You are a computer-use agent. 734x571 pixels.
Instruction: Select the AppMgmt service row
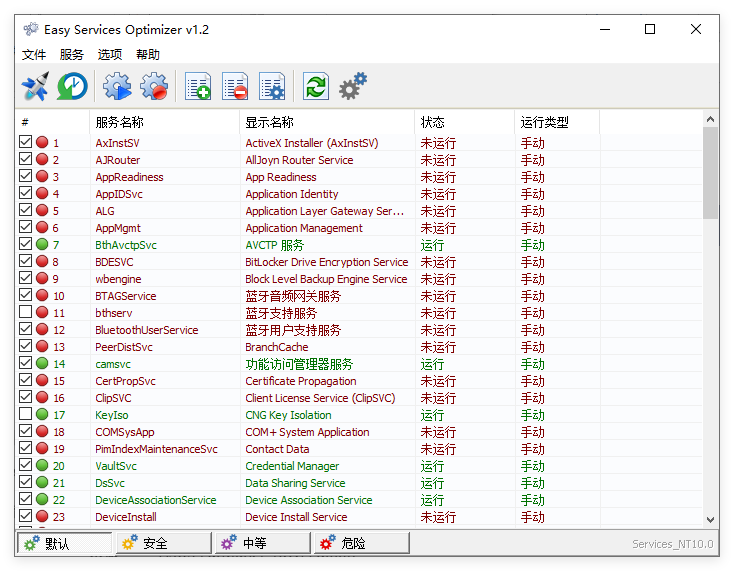point(359,228)
